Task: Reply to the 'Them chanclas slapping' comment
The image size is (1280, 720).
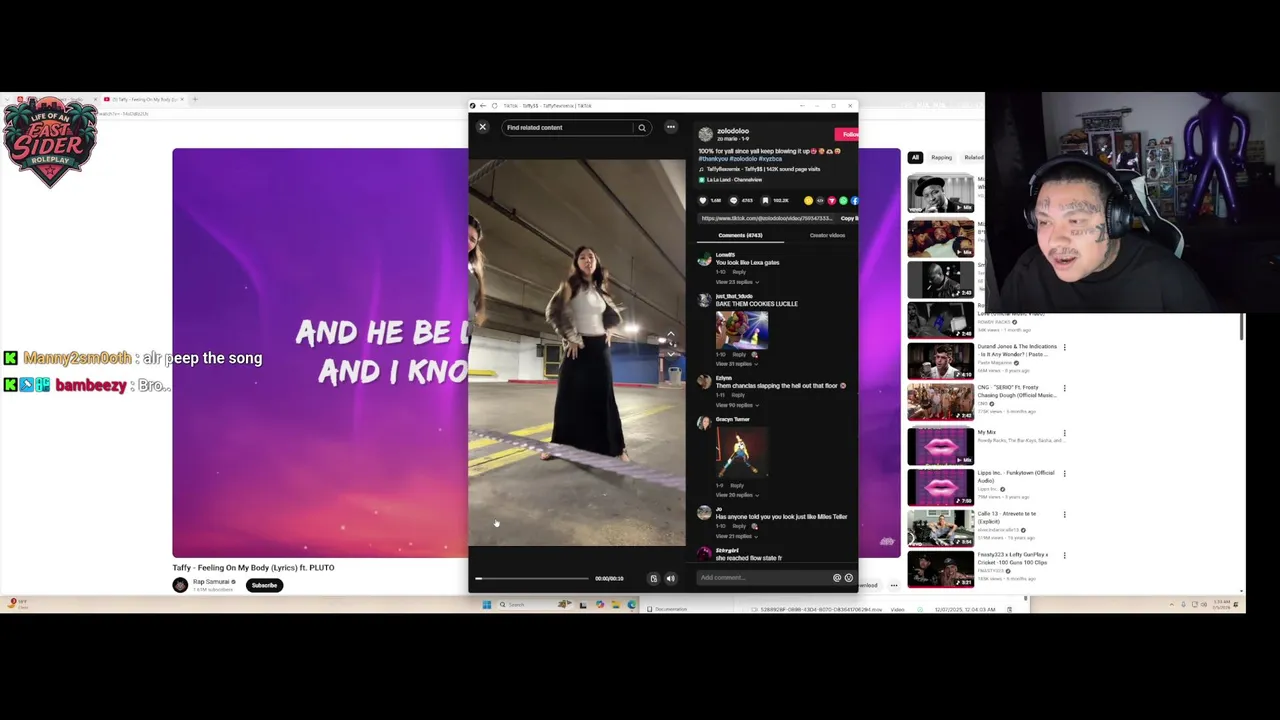Action: click(x=738, y=395)
